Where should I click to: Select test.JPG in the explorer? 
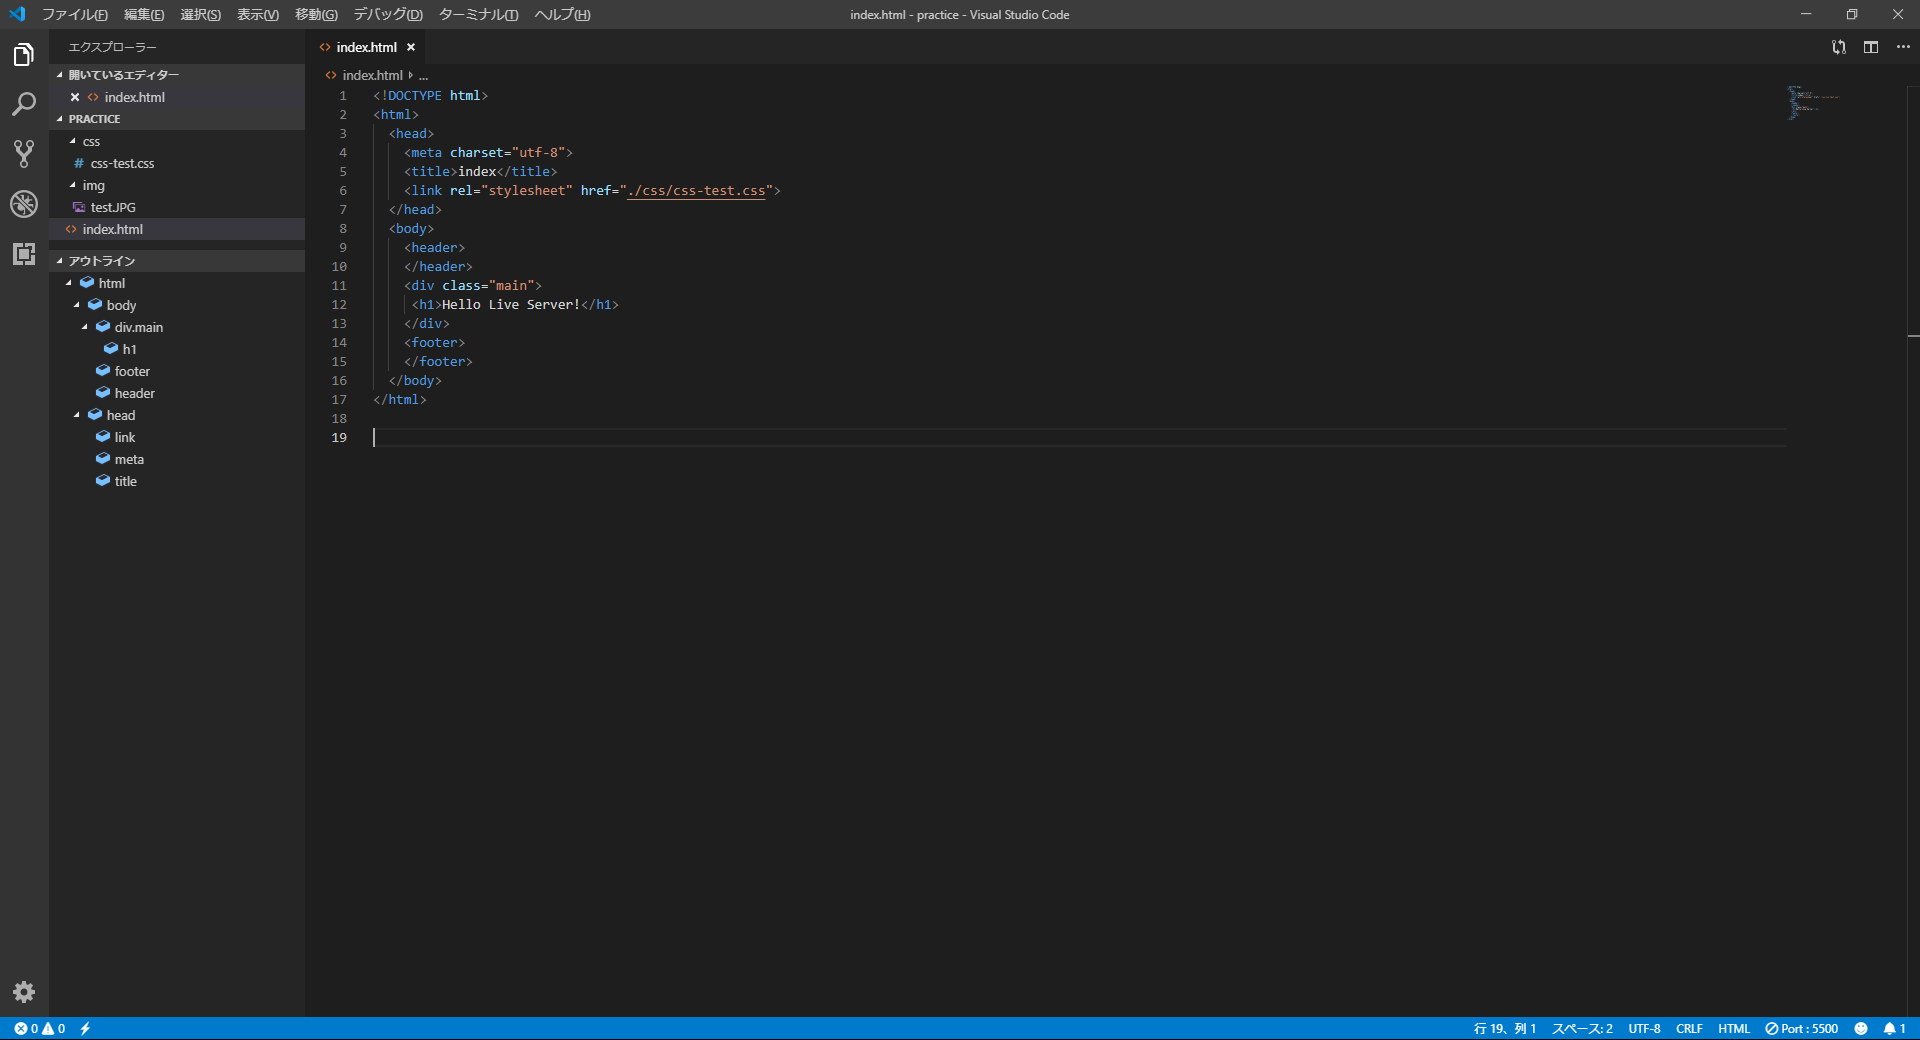pyautogui.click(x=112, y=207)
